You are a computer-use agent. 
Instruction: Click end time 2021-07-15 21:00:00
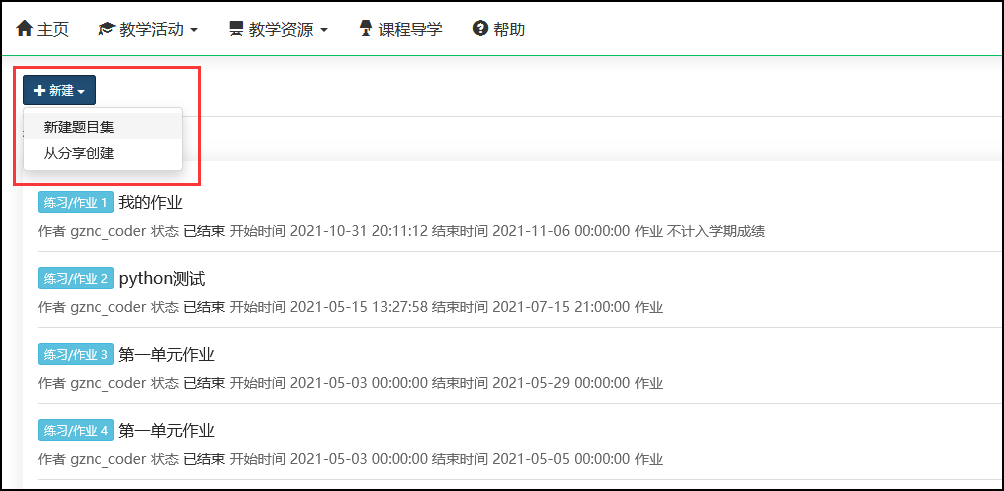coord(562,307)
